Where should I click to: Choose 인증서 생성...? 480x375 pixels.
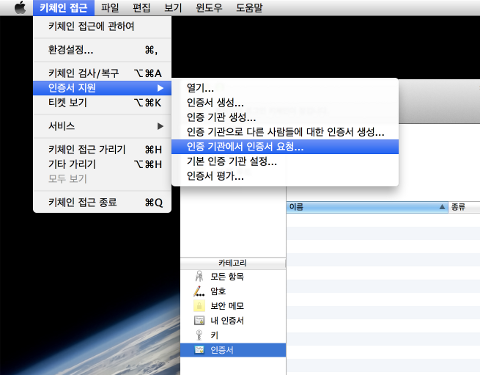coord(285,103)
